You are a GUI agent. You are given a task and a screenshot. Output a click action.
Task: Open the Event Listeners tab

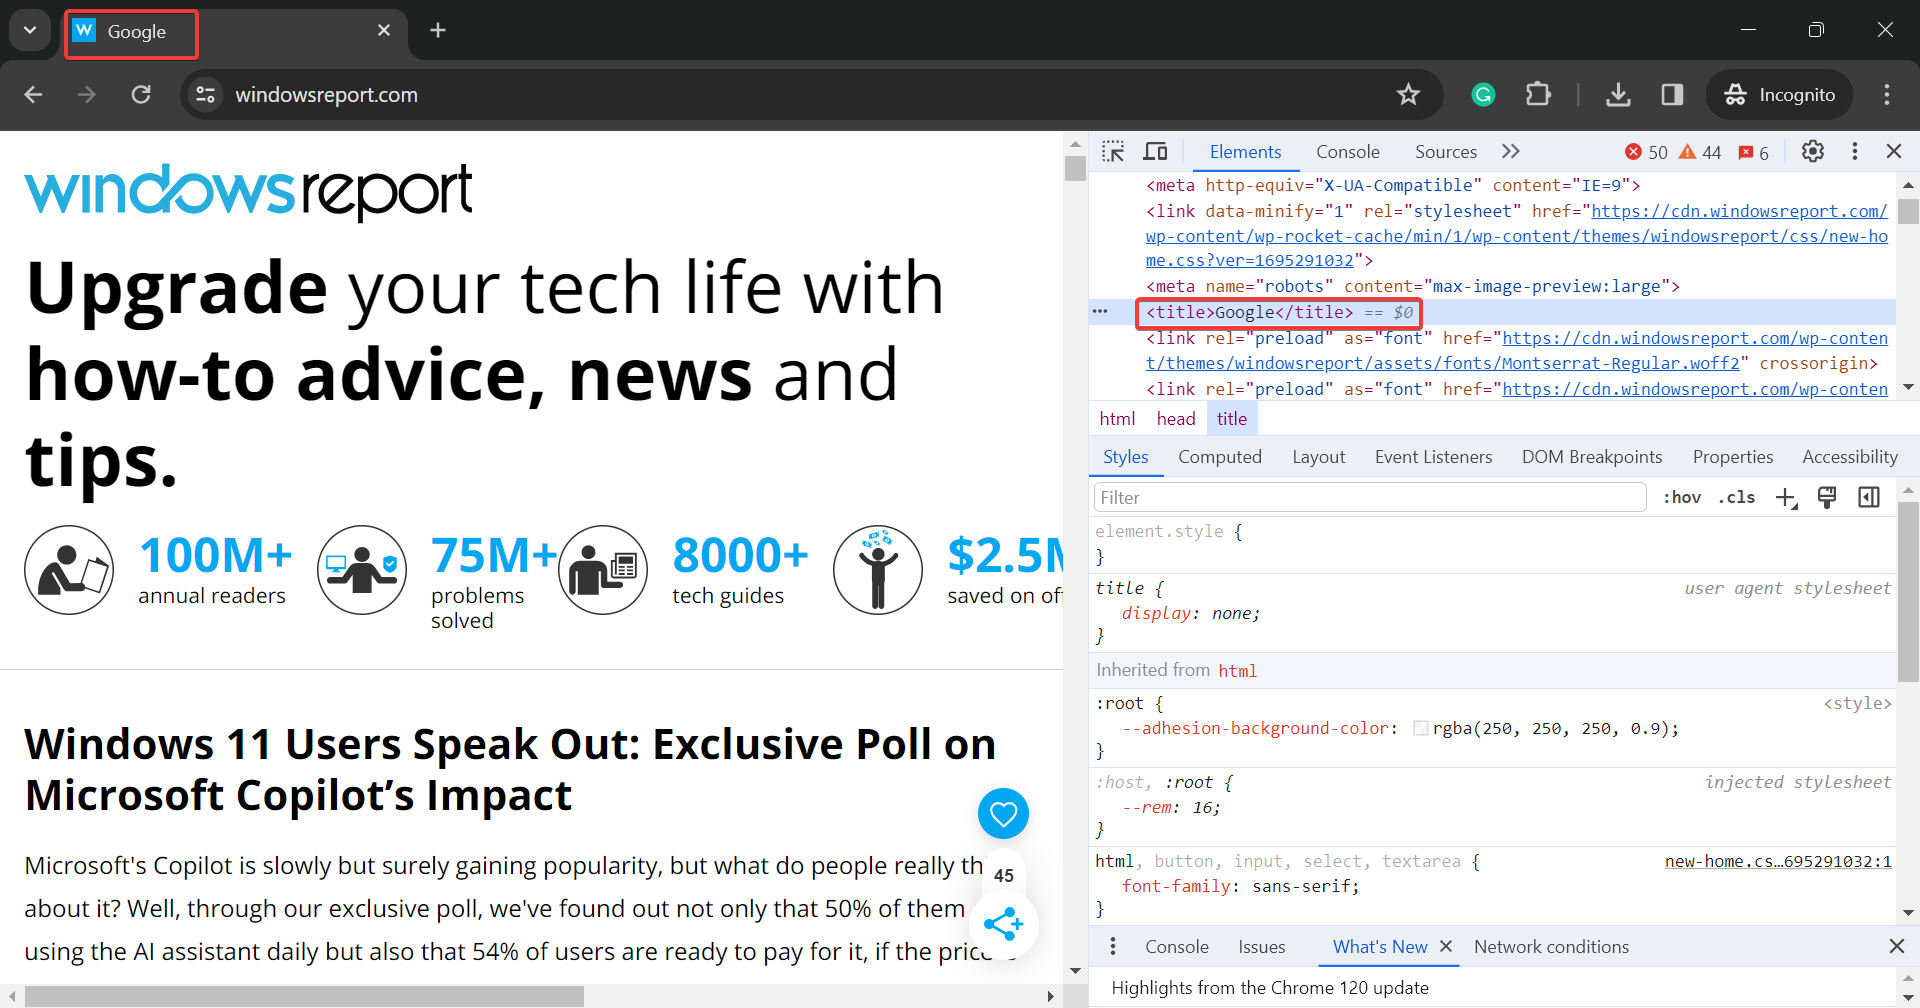[x=1434, y=457]
